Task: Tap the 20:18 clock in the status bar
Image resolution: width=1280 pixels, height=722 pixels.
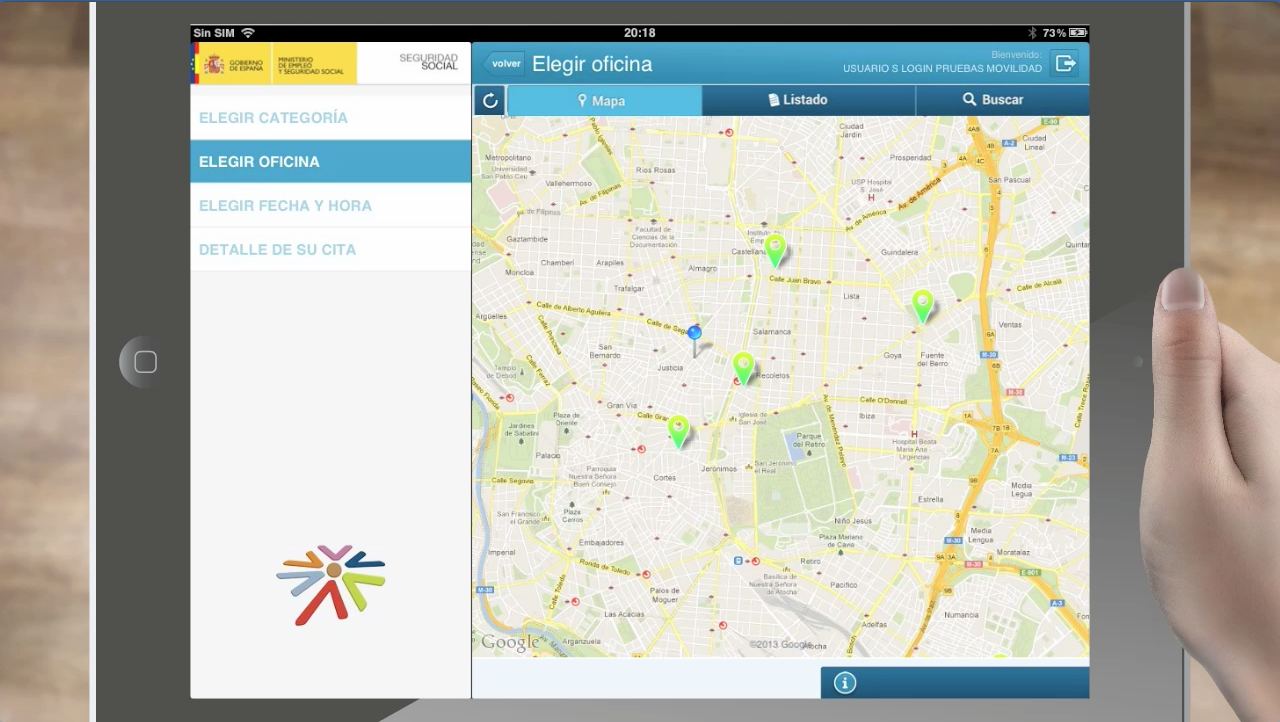Action: tap(639, 33)
